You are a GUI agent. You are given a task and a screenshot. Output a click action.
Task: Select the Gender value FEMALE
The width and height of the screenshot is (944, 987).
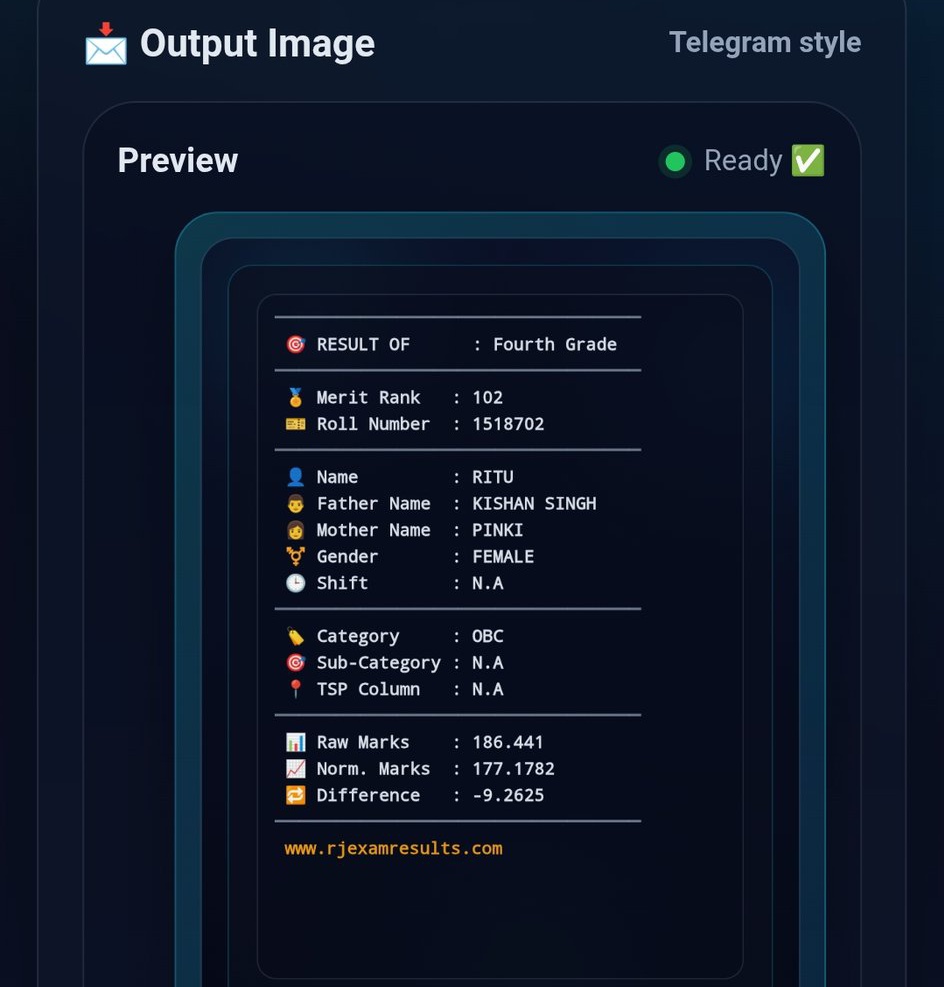(503, 556)
